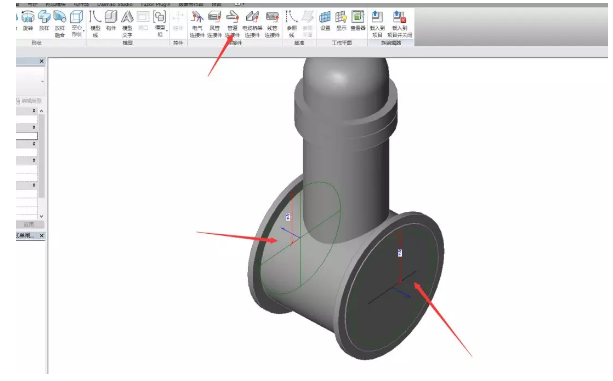Click the editable value field in Properties
The image size is (613, 381).
27,136
